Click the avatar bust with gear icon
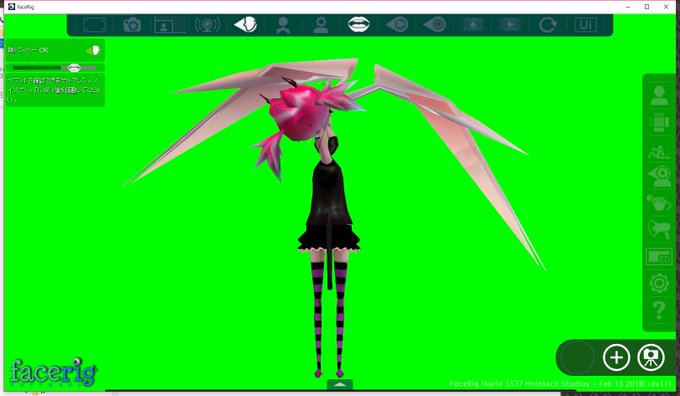Image resolution: width=680 pixels, height=396 pixels. click(x=321, y=25)
